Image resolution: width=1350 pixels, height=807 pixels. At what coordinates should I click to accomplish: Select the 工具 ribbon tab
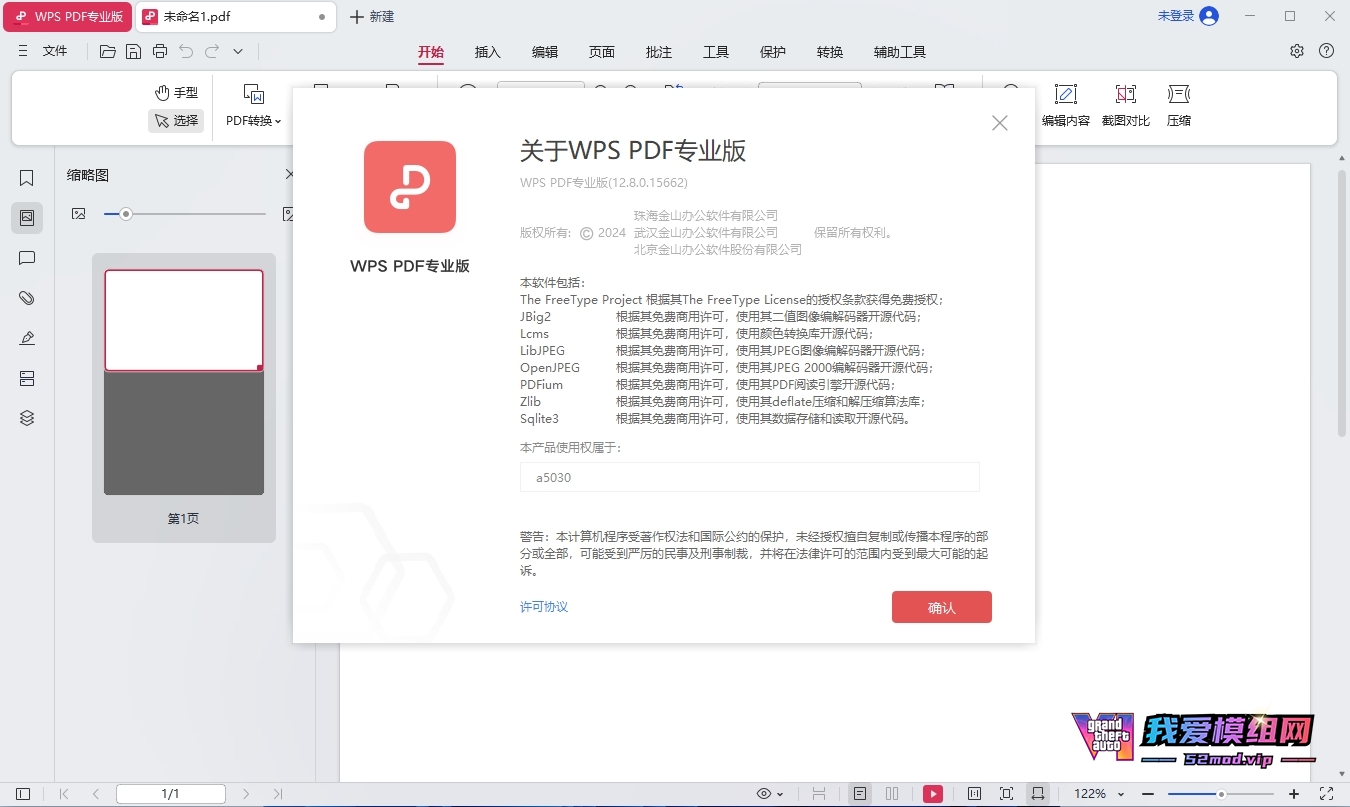(716, 52)
